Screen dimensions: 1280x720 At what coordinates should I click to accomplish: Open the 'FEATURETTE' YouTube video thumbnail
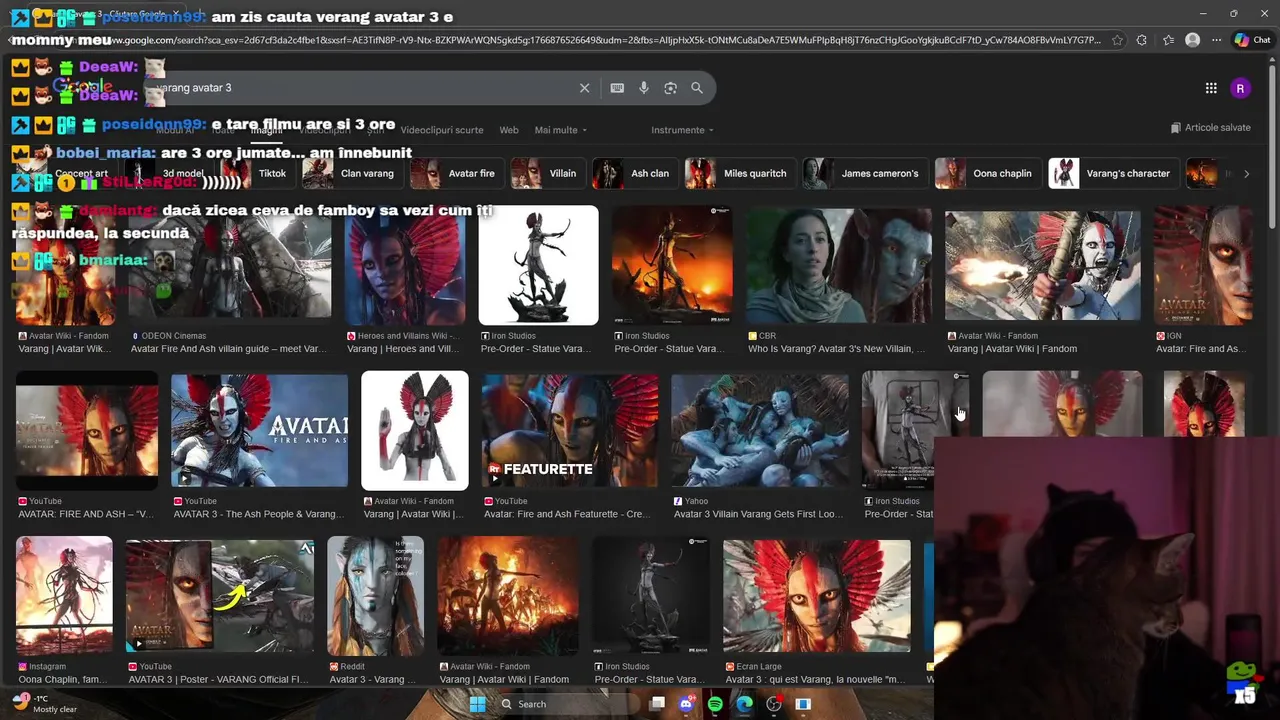tap(570, 430)
